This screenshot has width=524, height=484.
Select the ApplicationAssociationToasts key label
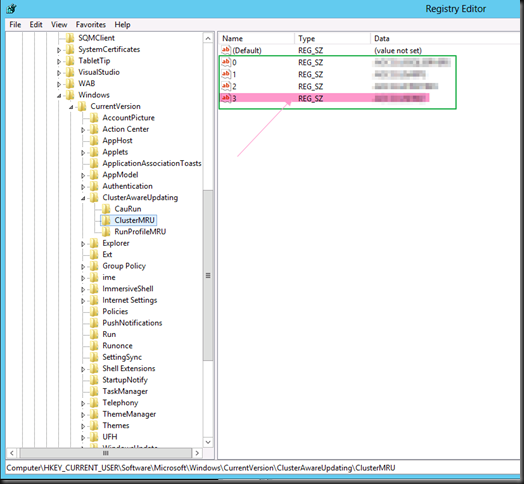pos(152,163)
